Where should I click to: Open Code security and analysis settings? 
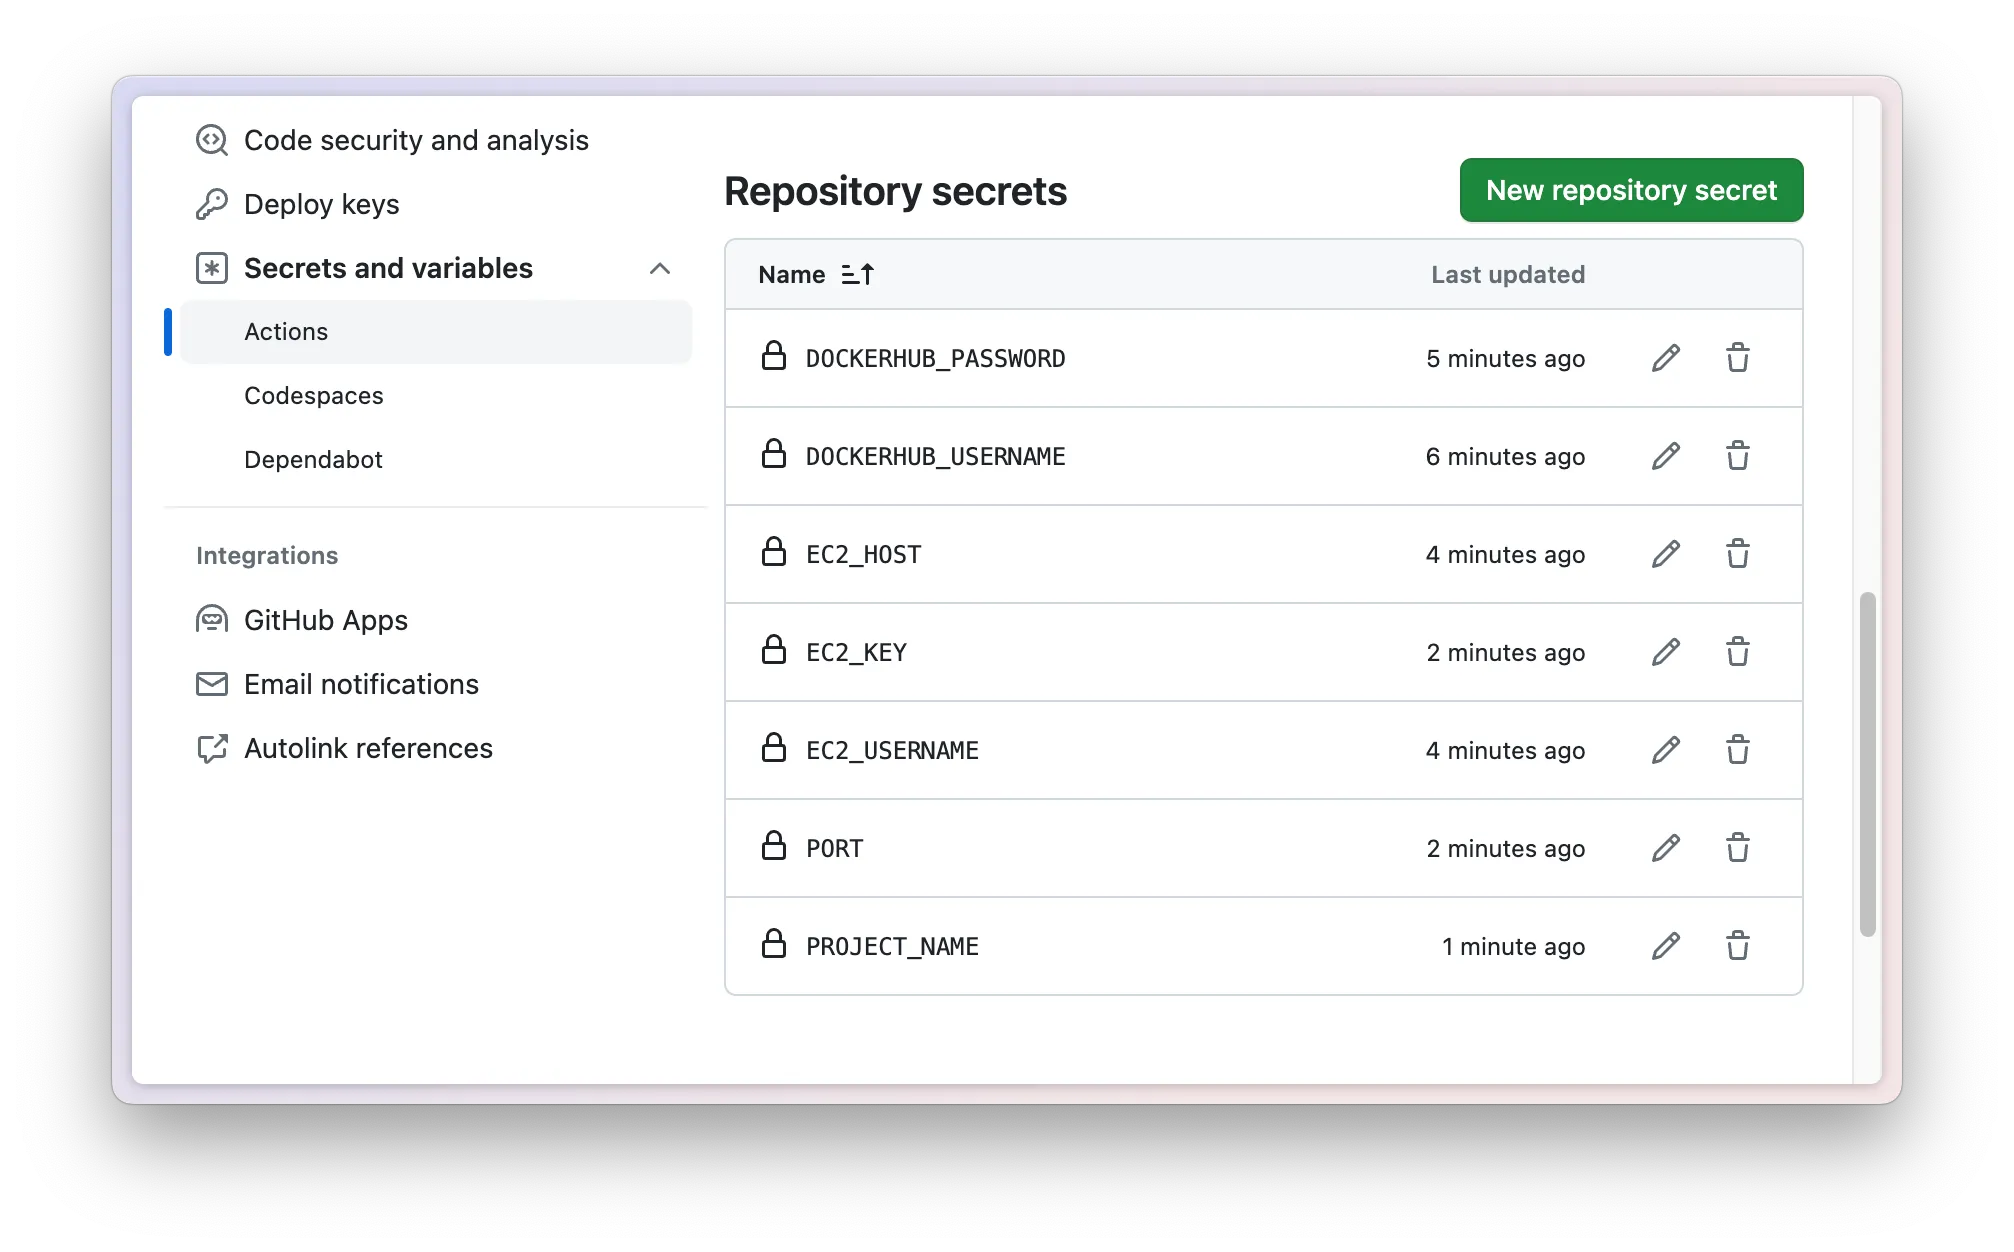pos(415,140)
